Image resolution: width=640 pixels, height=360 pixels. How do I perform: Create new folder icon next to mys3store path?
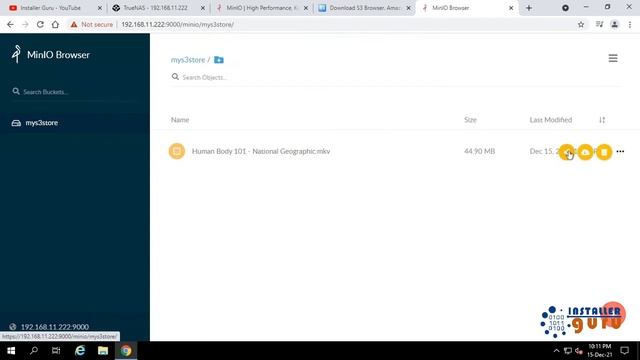[219, 60]
